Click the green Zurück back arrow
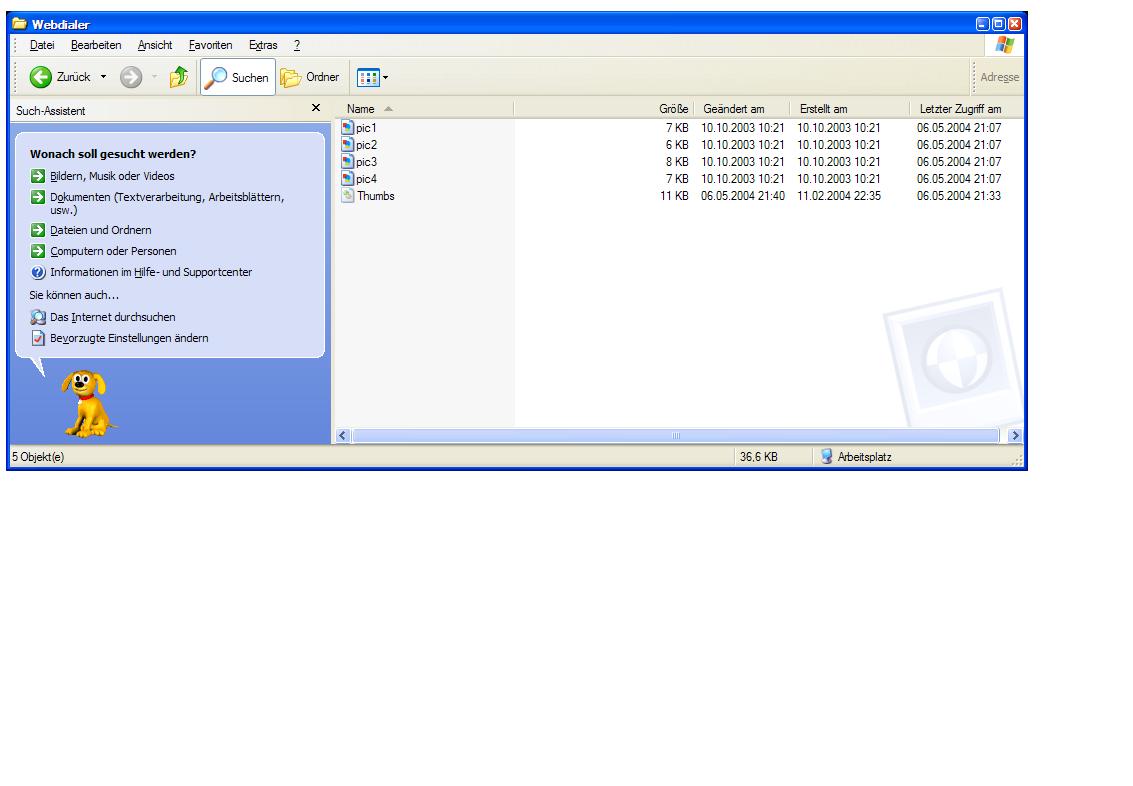The width and height of the screenshot is (1133, 786). pyautogui.click(x=40, y=77)
